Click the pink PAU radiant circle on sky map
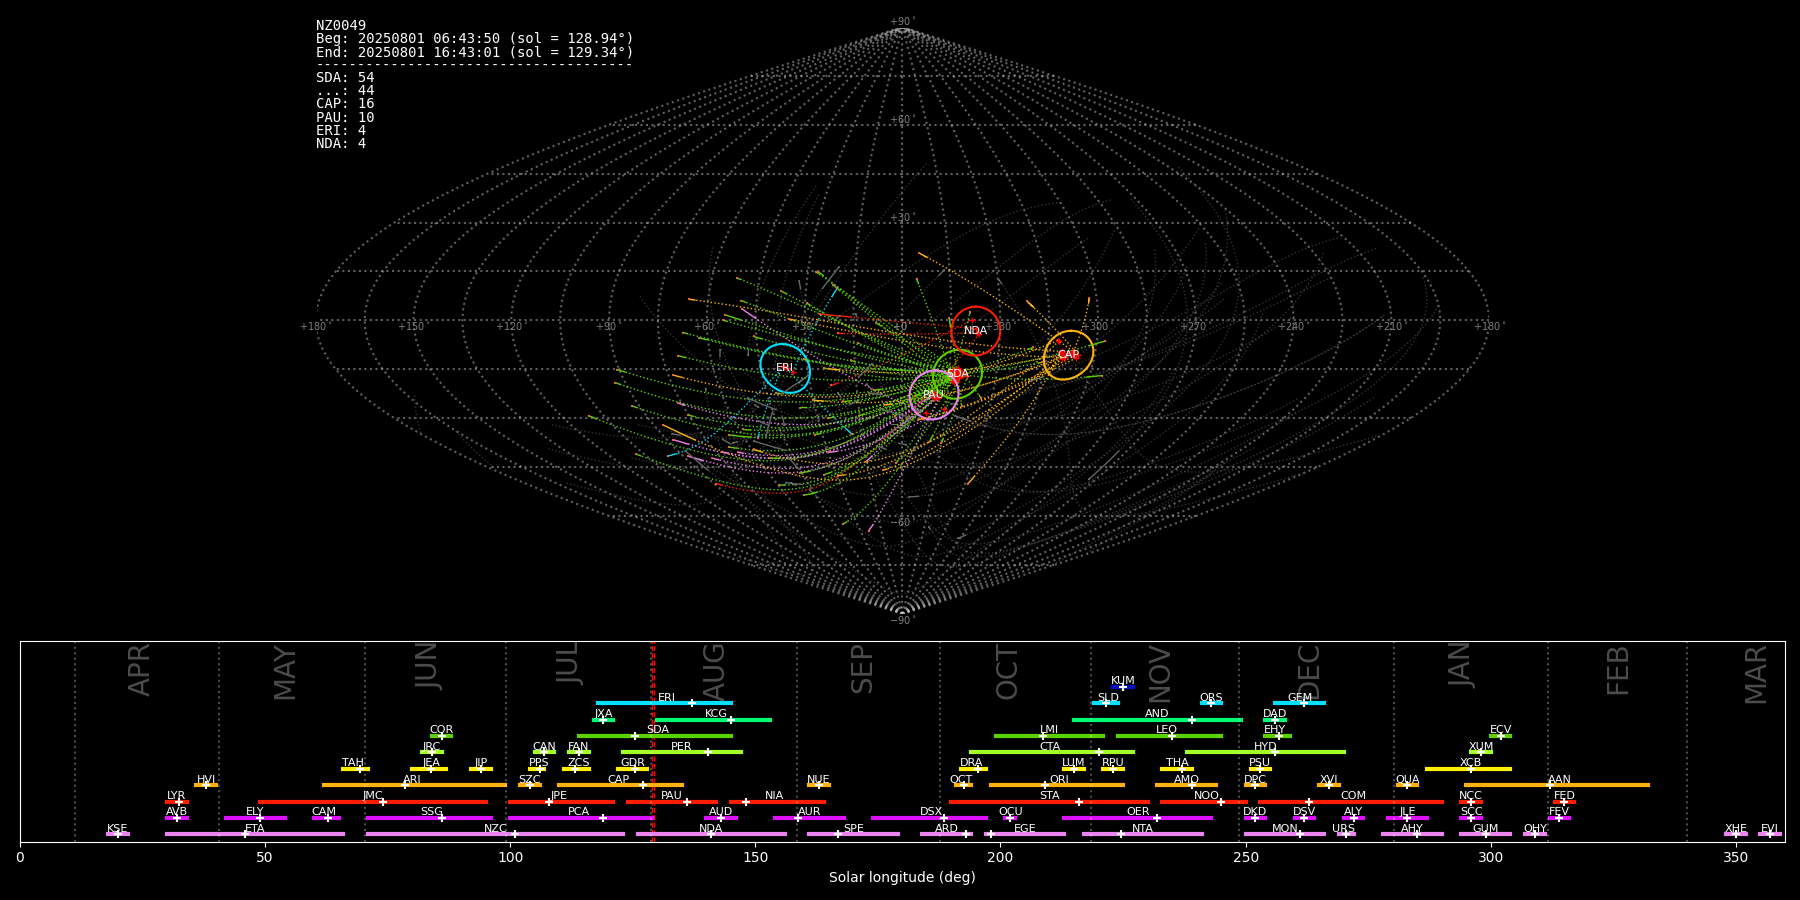Viewport: 1800px width, 900px height. point(934,395)
